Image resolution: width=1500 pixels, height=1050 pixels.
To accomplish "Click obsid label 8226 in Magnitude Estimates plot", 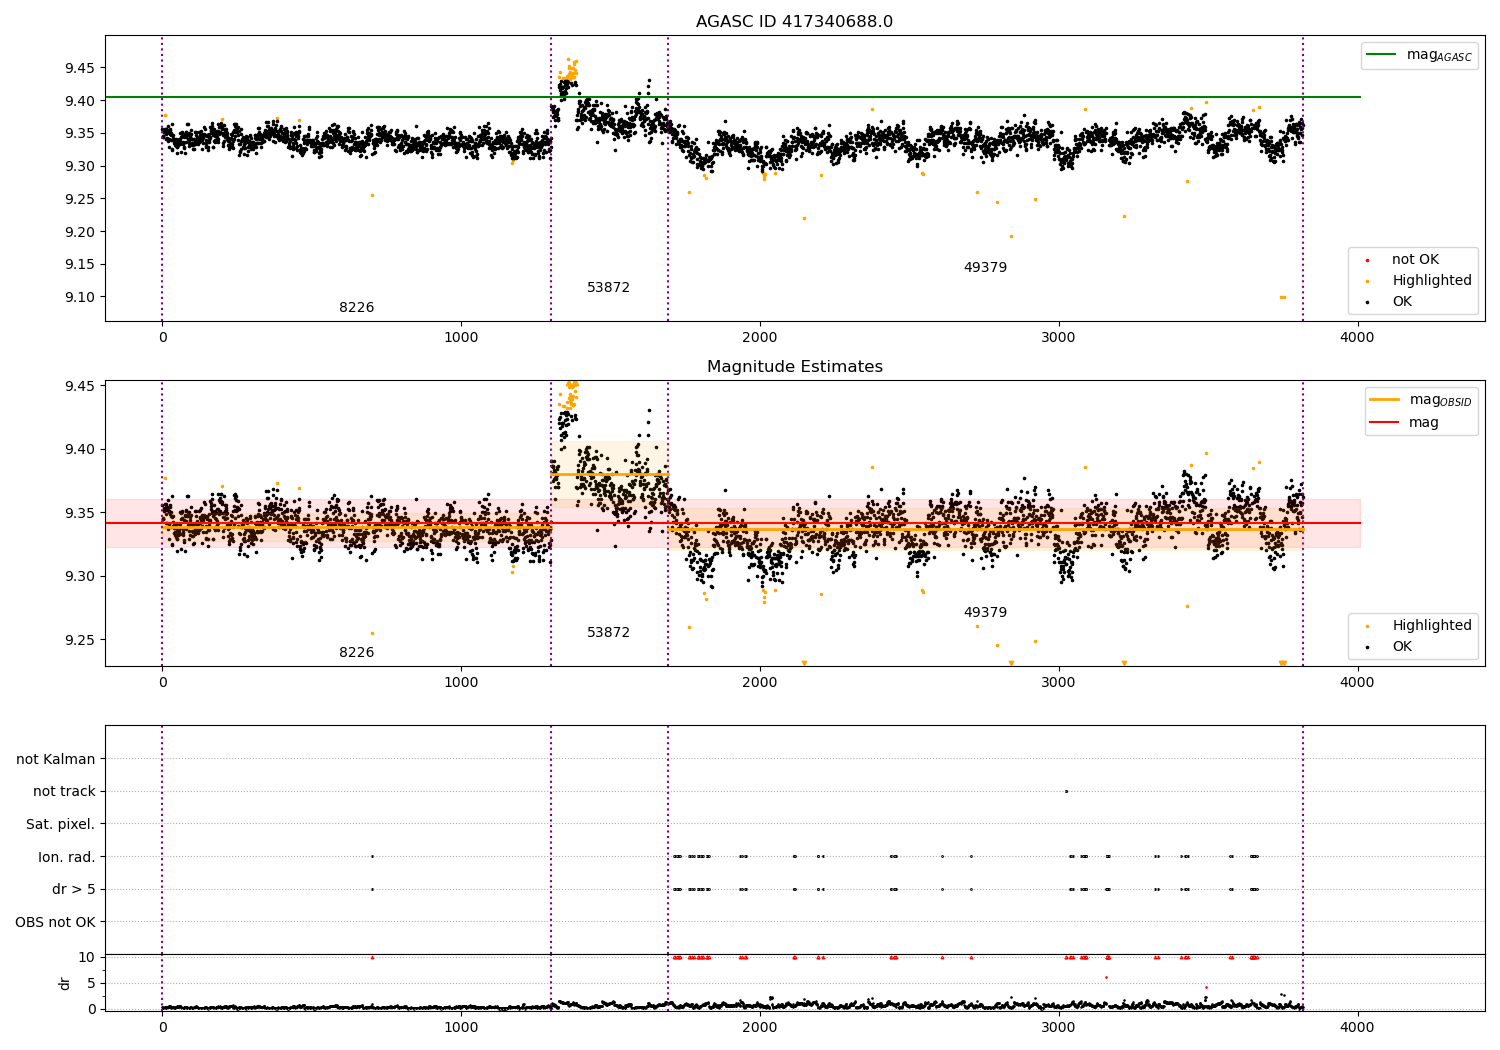I will click(x=356, y=653).
